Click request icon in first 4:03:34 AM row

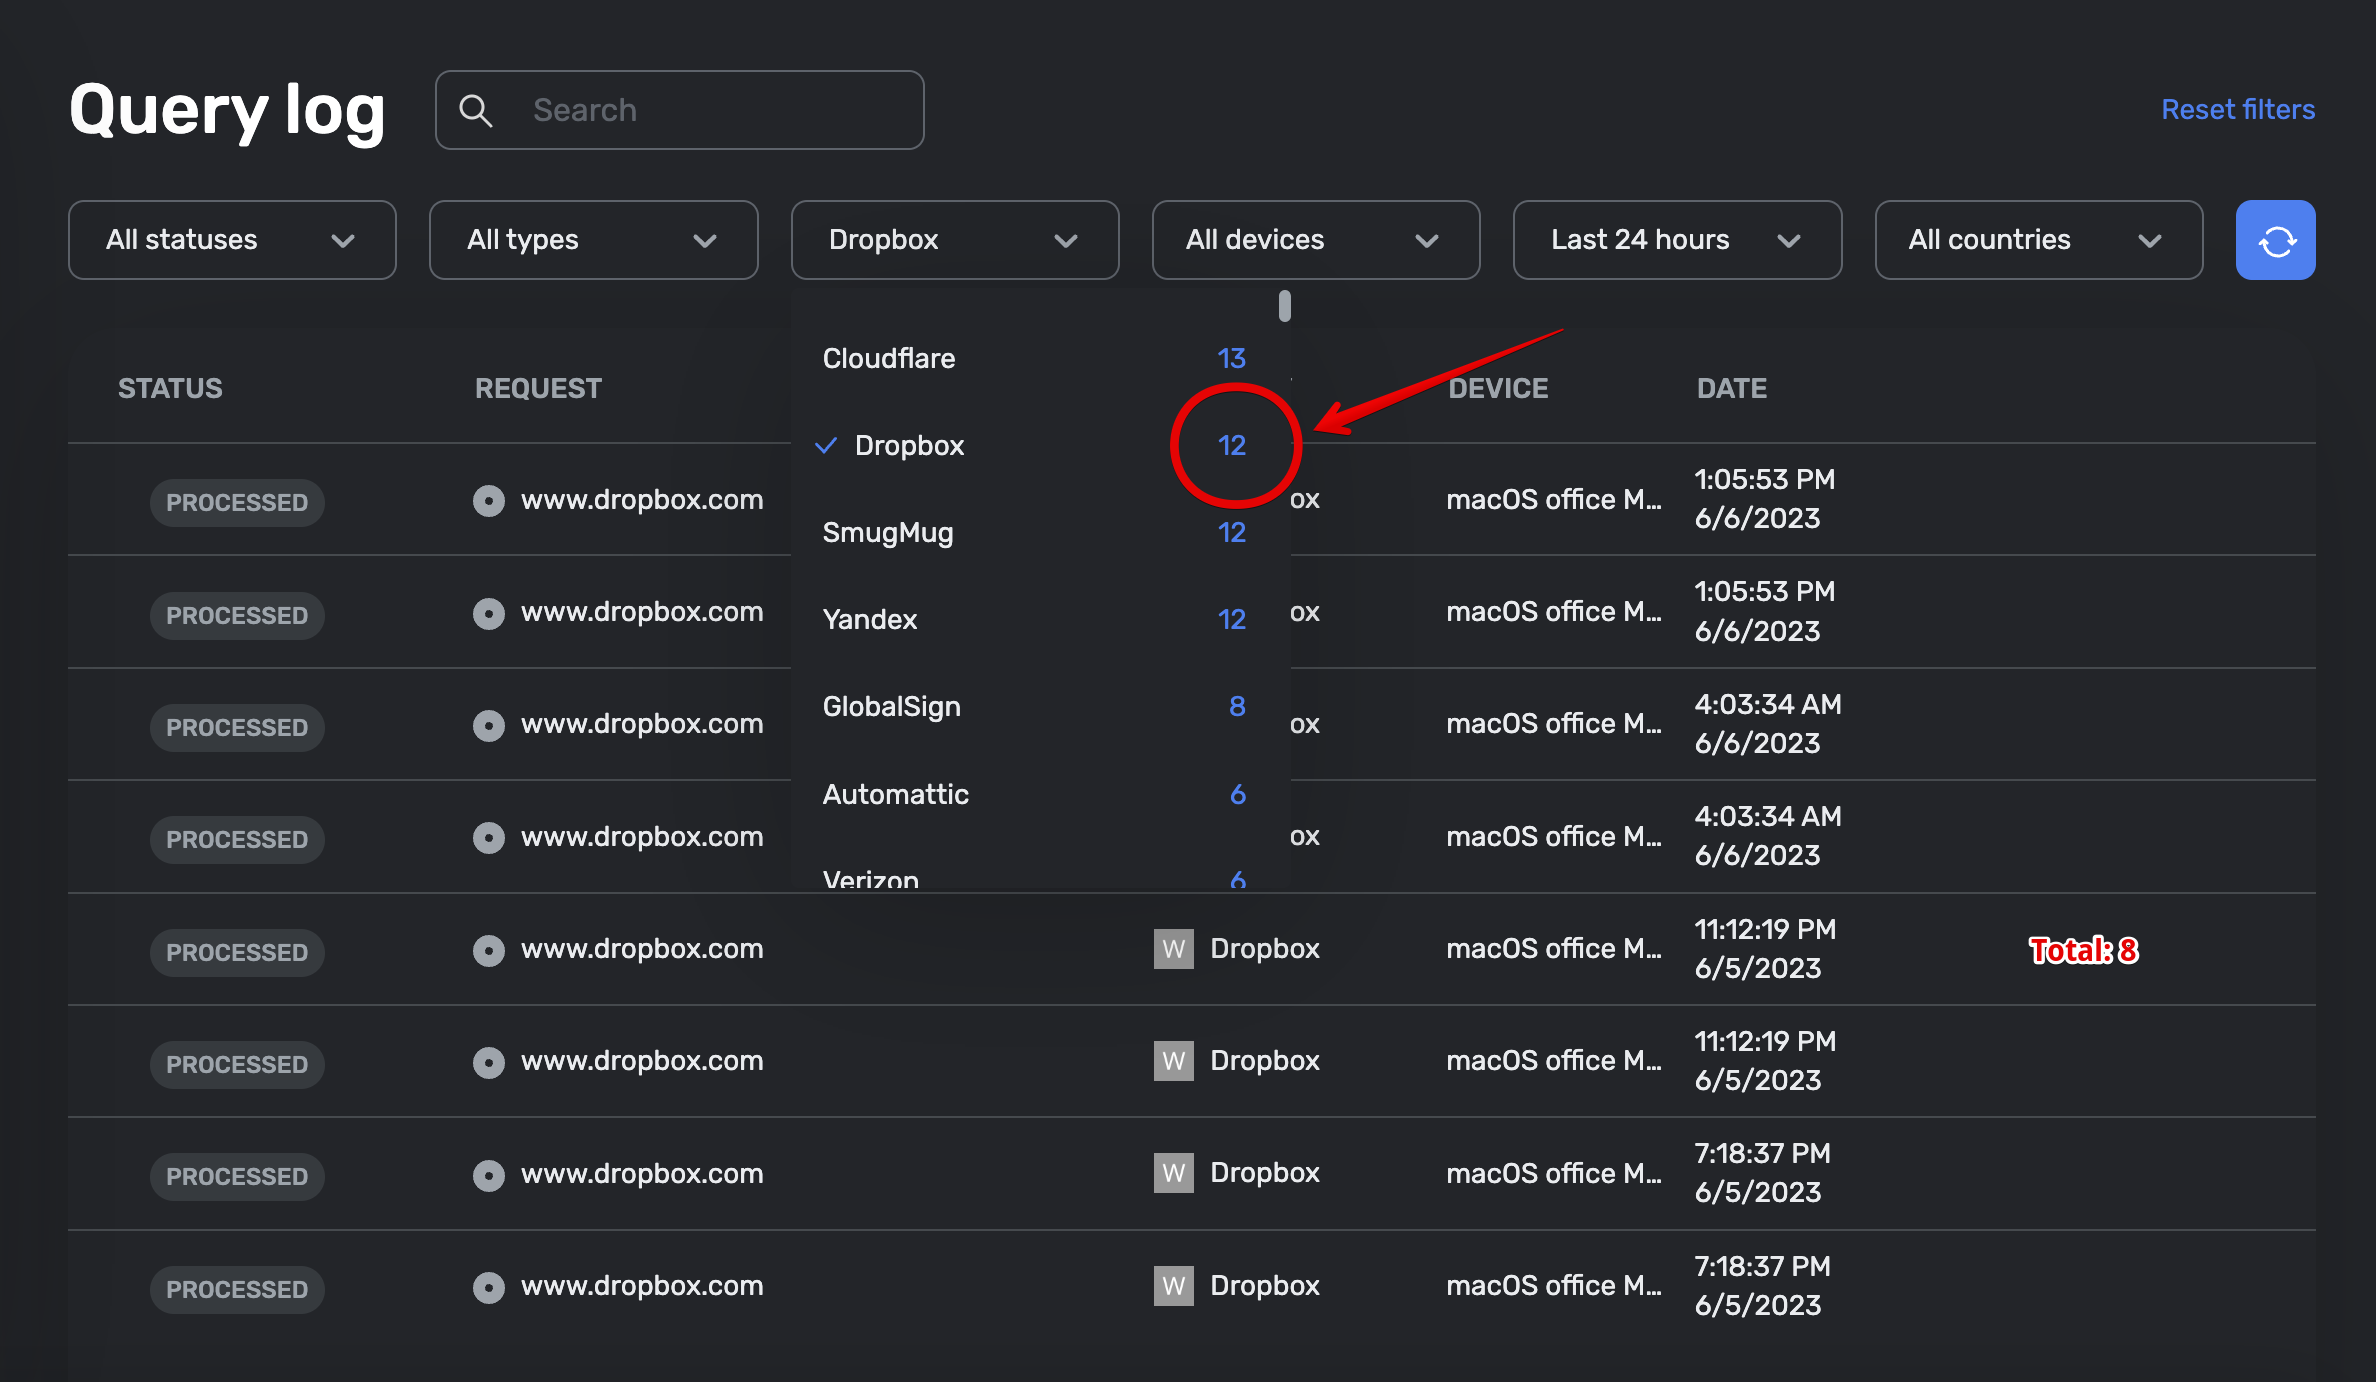pos(489,724)
